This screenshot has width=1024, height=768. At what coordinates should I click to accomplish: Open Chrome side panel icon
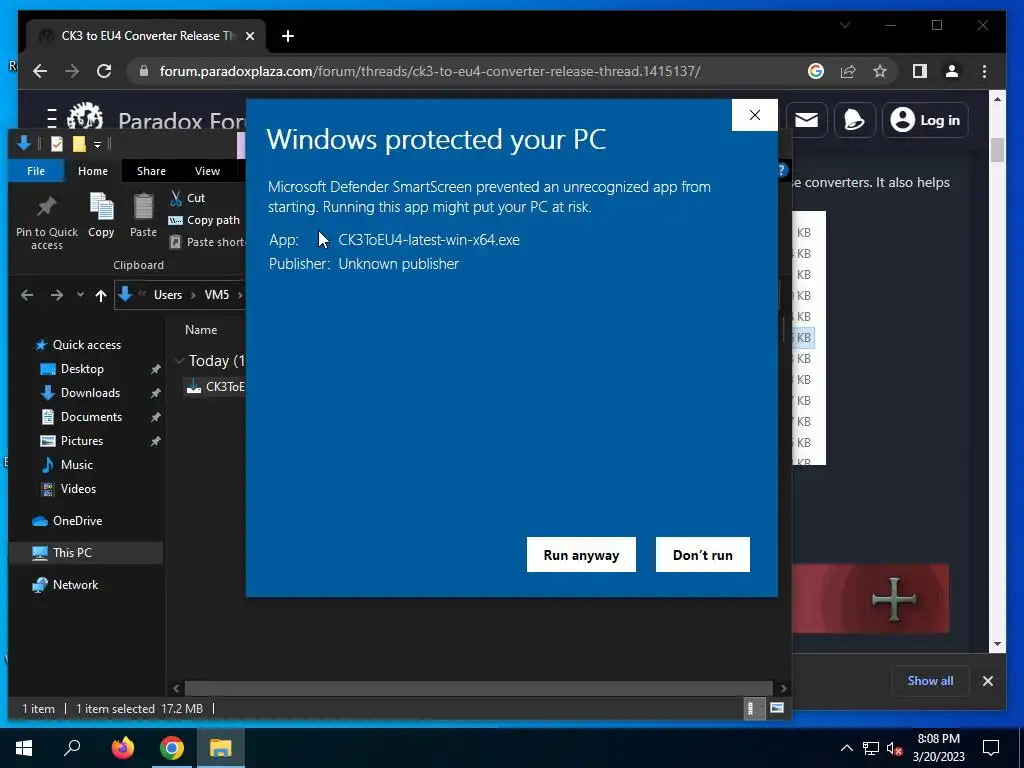[x=920, y=71]
